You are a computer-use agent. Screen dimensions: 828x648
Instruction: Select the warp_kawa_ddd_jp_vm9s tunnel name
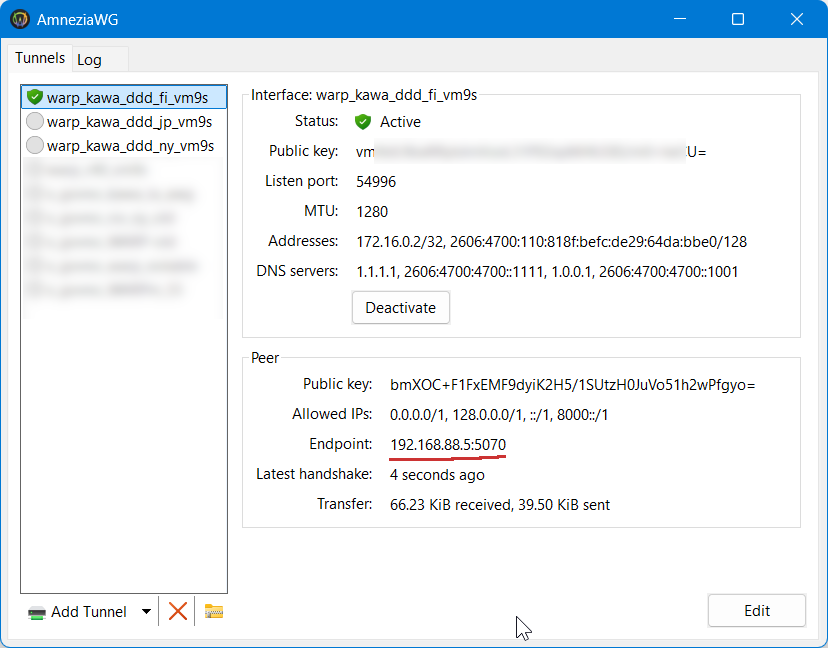pos(129,121)
